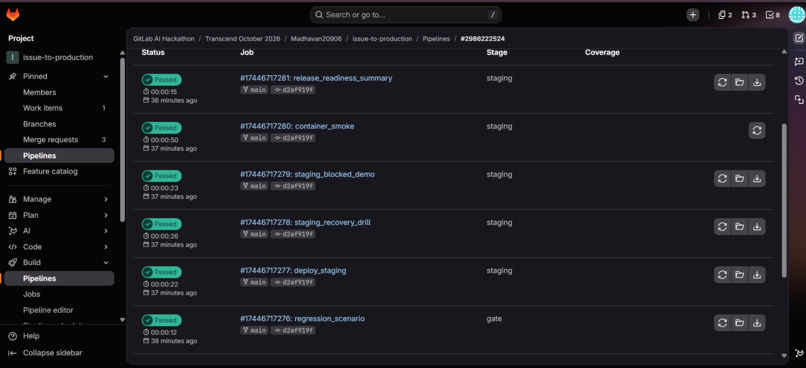
Task: Download artifacts of release_readiness_summary job
Action: point(757,82)
